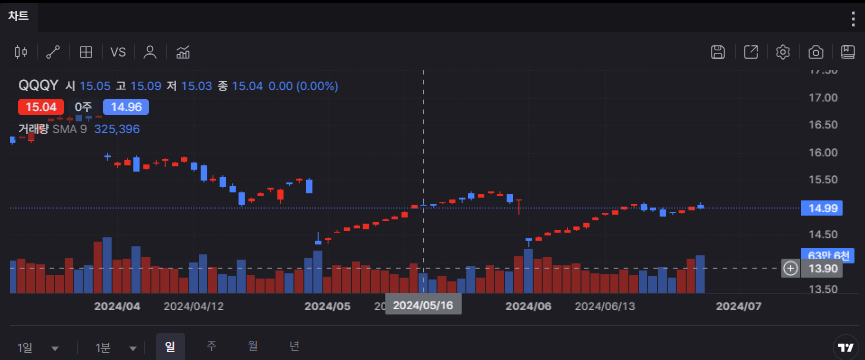Click the TradingView logo icon
This screenshot has height=360, width=865.
pyautogui.click(x=846, y=347)
